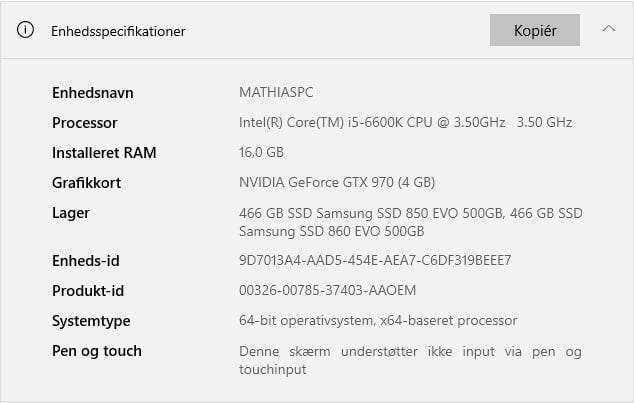Image resolution: width=634 pixels, height=403 pixels.
Task: Click the info icon beside Enhedsspecifikationer
Action: coord(26,30)
